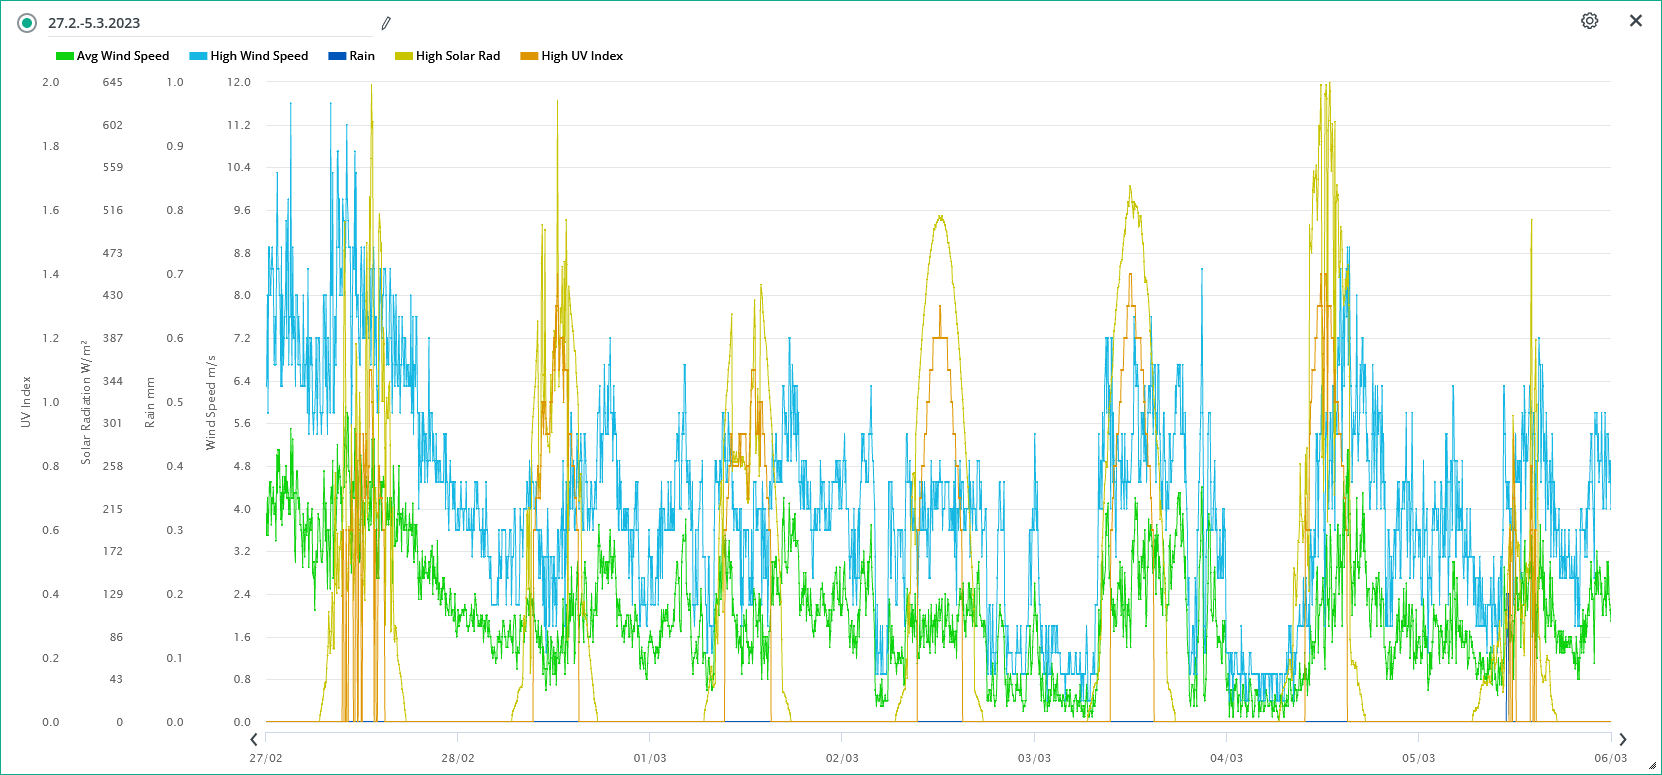Click the UV Index axis title

pos(26,402)
